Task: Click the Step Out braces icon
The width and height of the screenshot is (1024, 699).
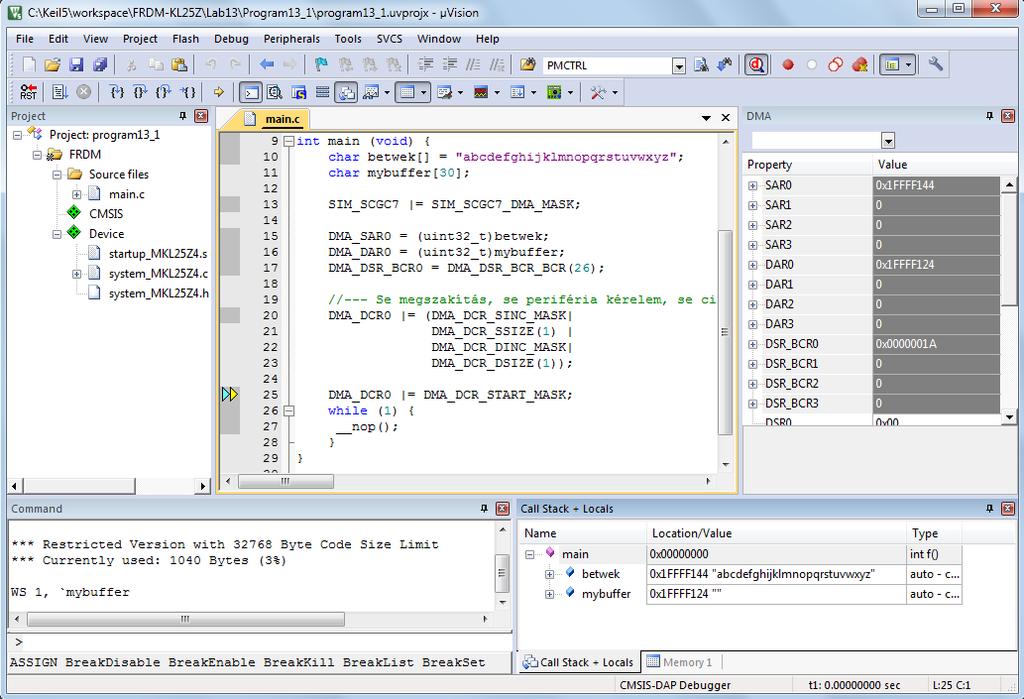Action: [163, 92]
